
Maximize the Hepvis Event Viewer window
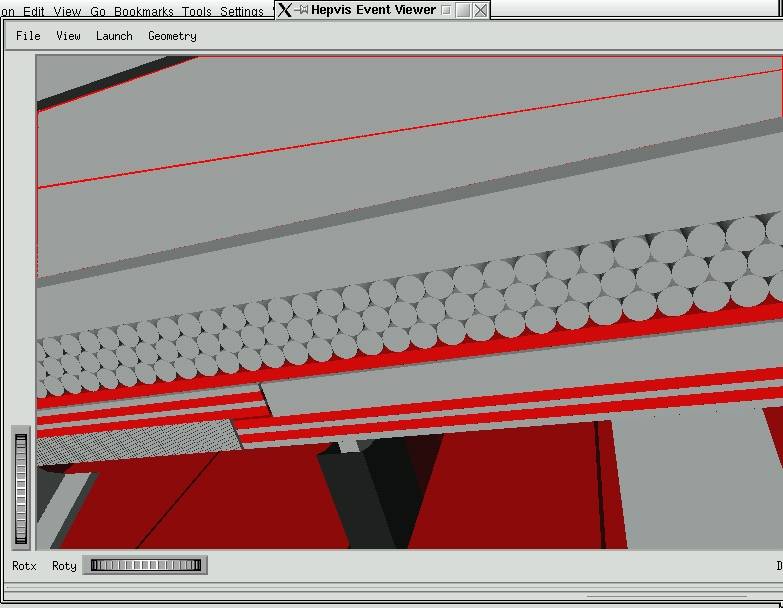coord(463,10)
